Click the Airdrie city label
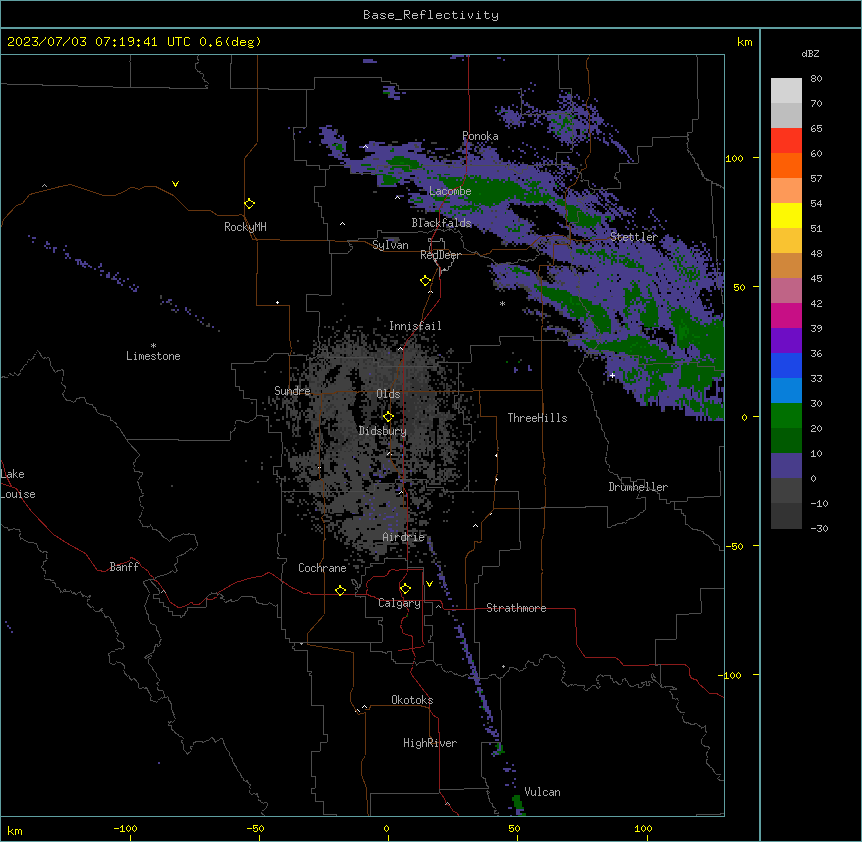This screenshot has height=842, width=862. click(403, 537)
